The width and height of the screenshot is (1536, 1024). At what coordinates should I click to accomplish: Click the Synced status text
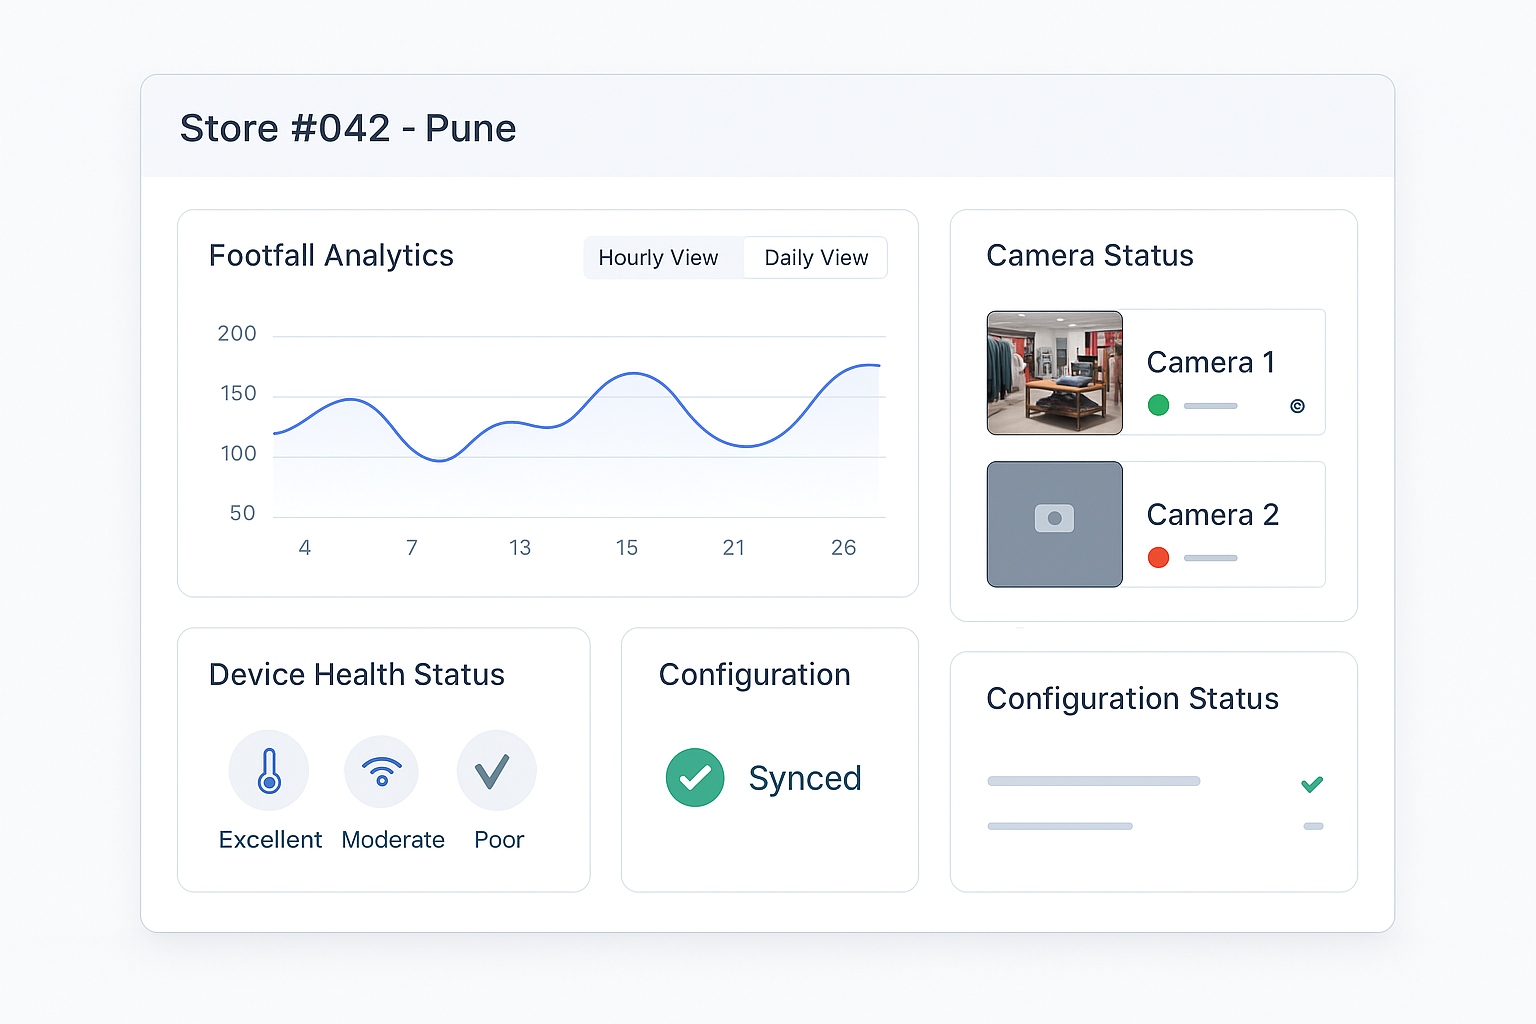point(805,778)
